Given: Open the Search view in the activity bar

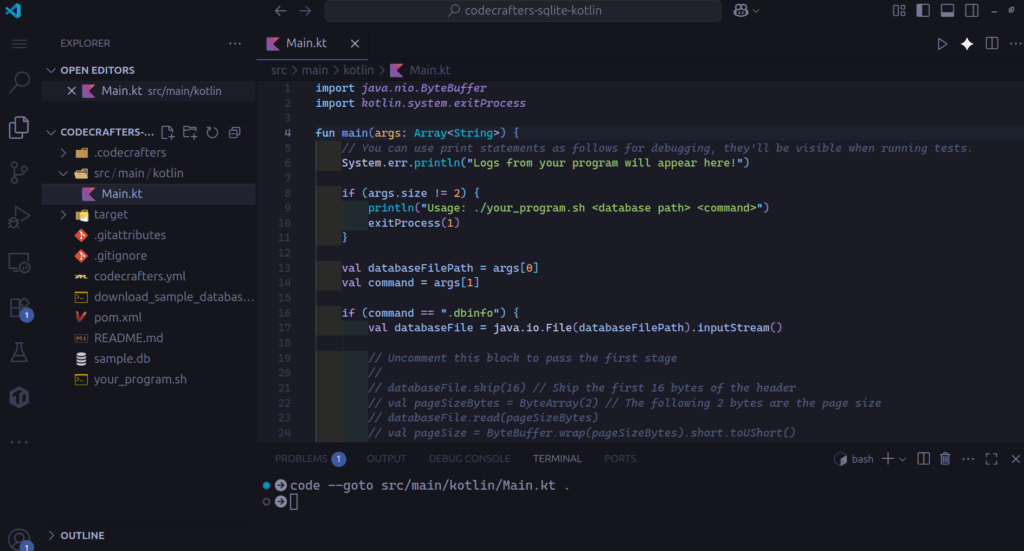Looking at the screenshot, I should (20, 82).
